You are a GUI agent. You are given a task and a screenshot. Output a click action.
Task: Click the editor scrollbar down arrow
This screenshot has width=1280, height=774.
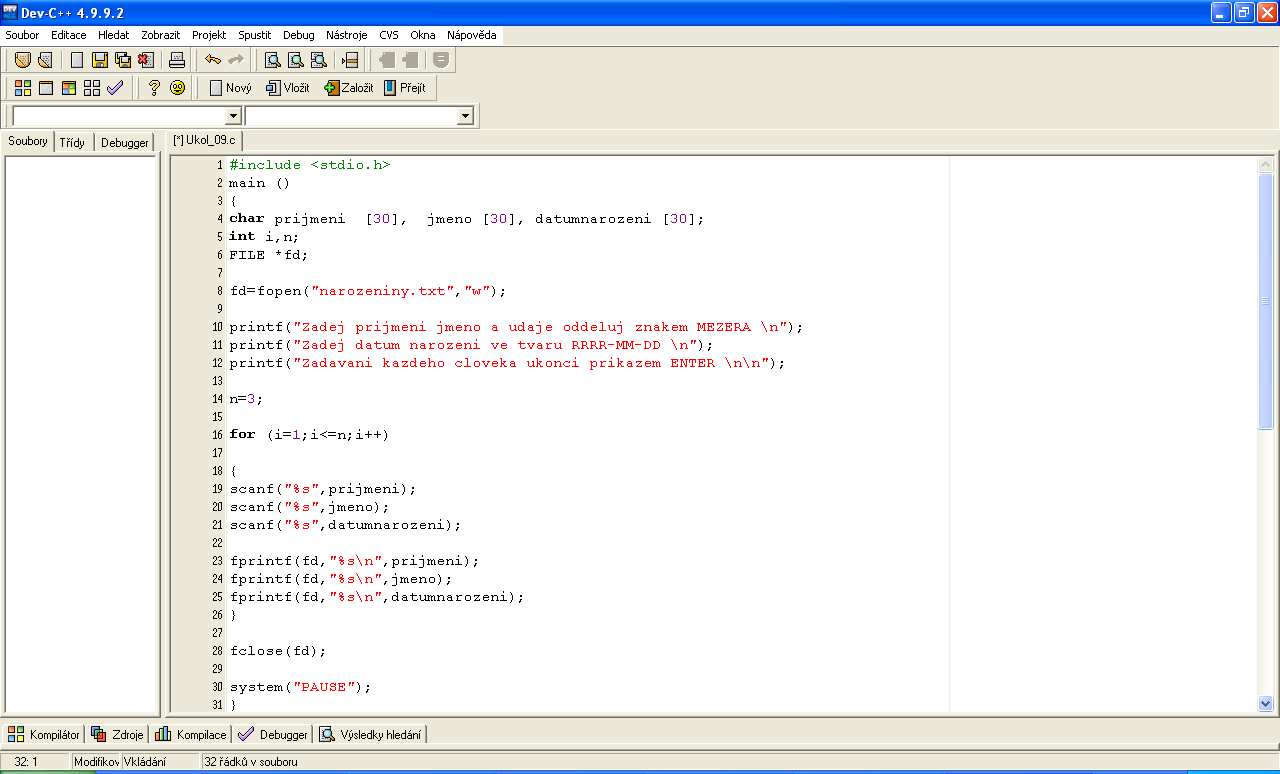point(1266,703)
